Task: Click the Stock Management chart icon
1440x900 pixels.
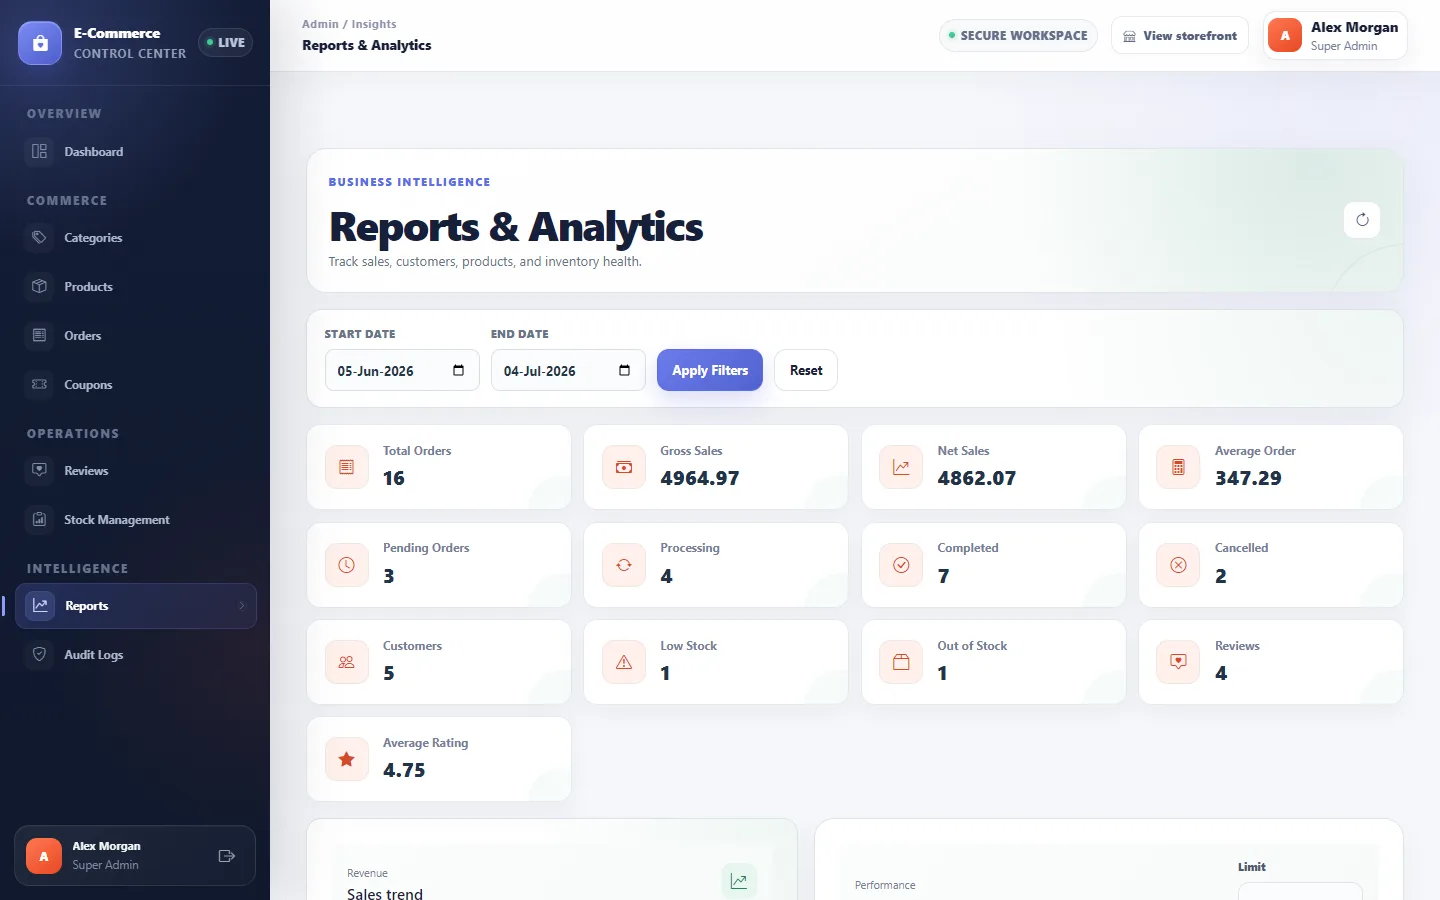Action: (x=40, y=519)
